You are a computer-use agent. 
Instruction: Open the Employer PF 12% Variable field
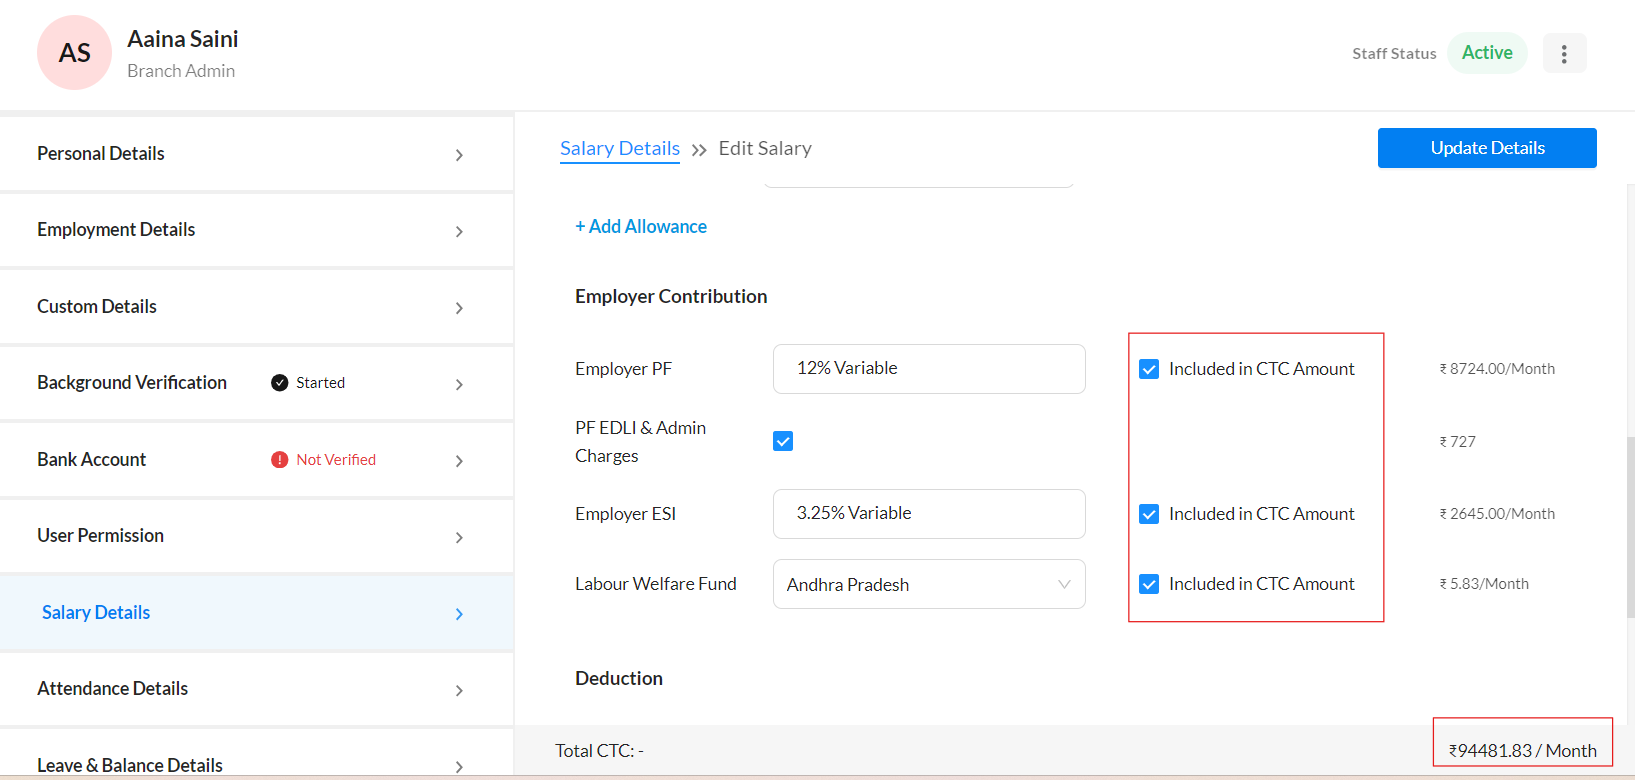point(929,369)
